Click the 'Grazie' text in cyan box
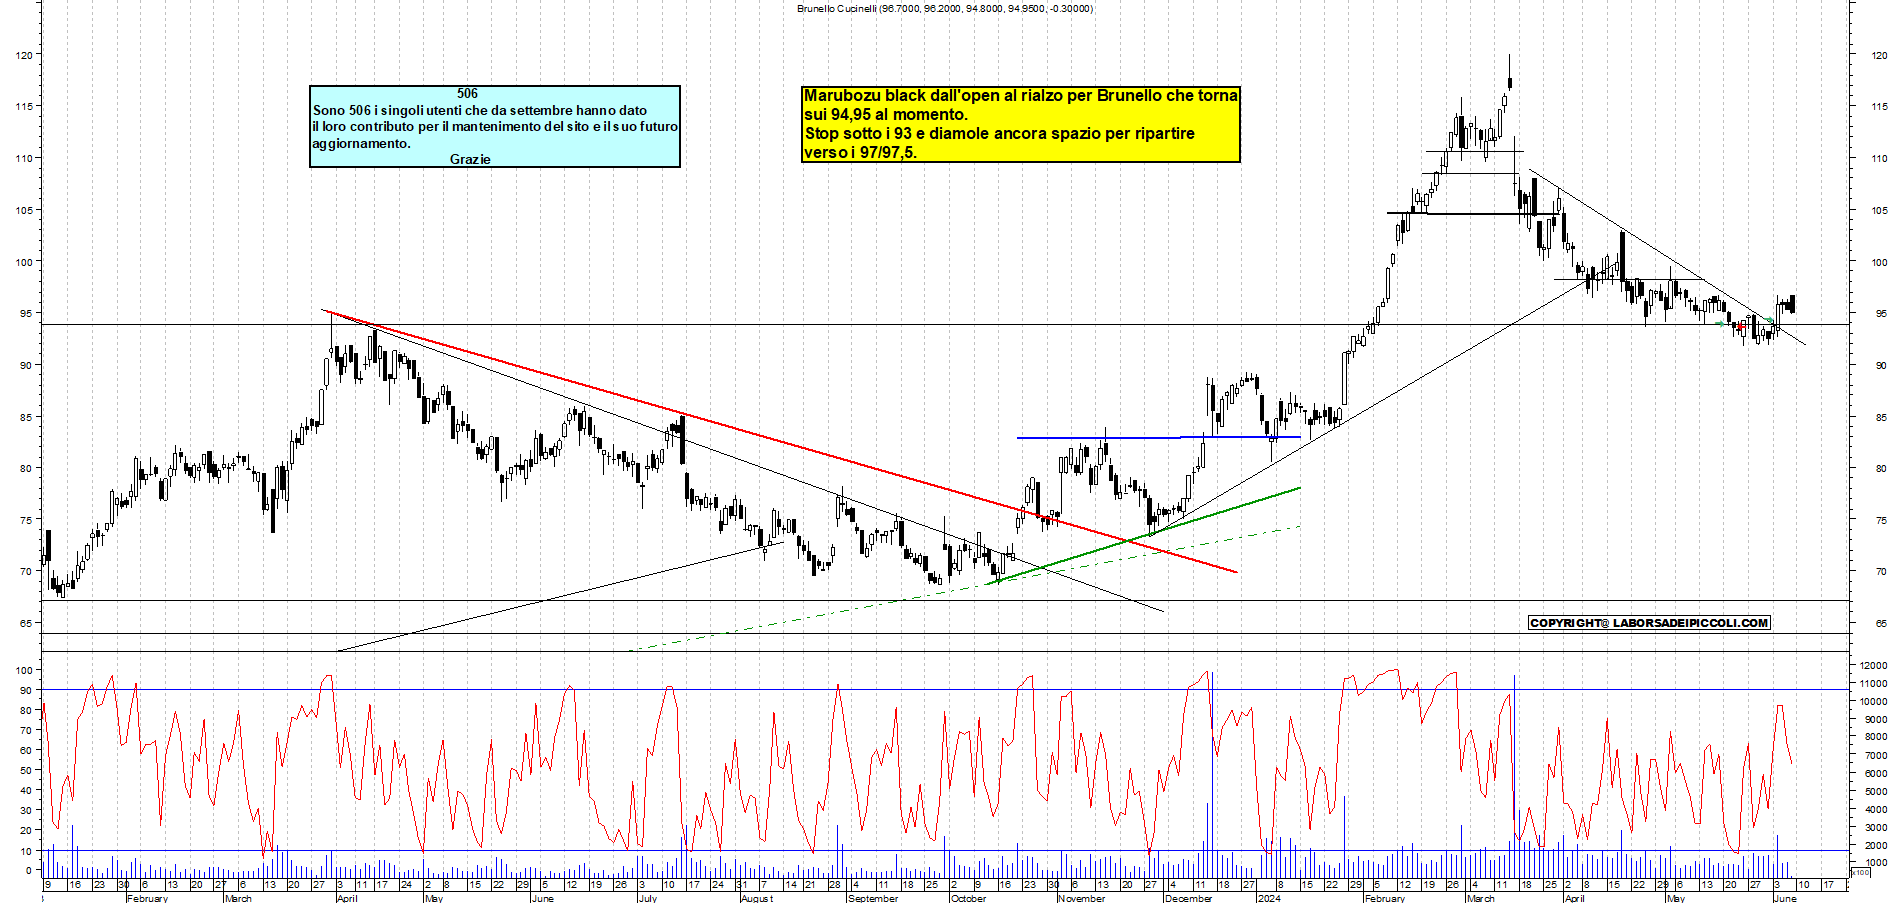The width and height of the screenshot is (1890, 903). tap(470, 159)
